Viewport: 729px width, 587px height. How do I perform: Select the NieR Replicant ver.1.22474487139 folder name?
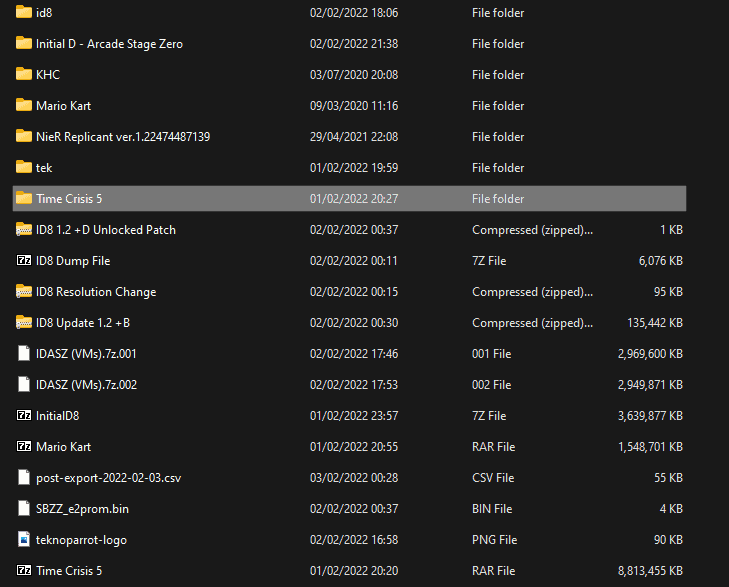pyautogui.click(x=123, y=137)
